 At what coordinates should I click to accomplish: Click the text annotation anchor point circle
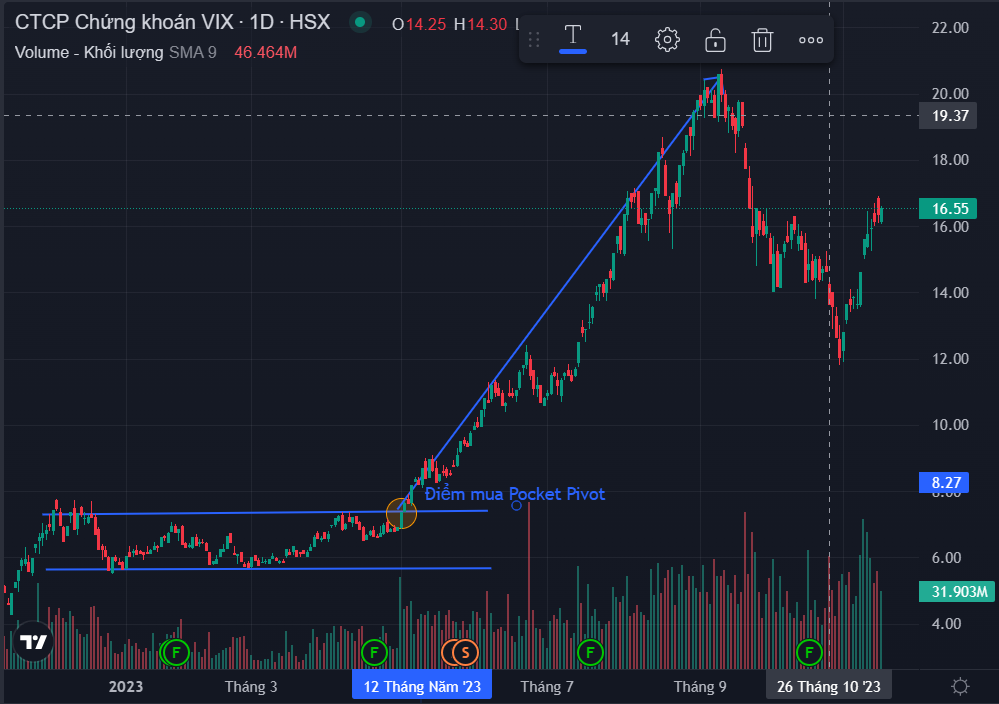(516, 506)
